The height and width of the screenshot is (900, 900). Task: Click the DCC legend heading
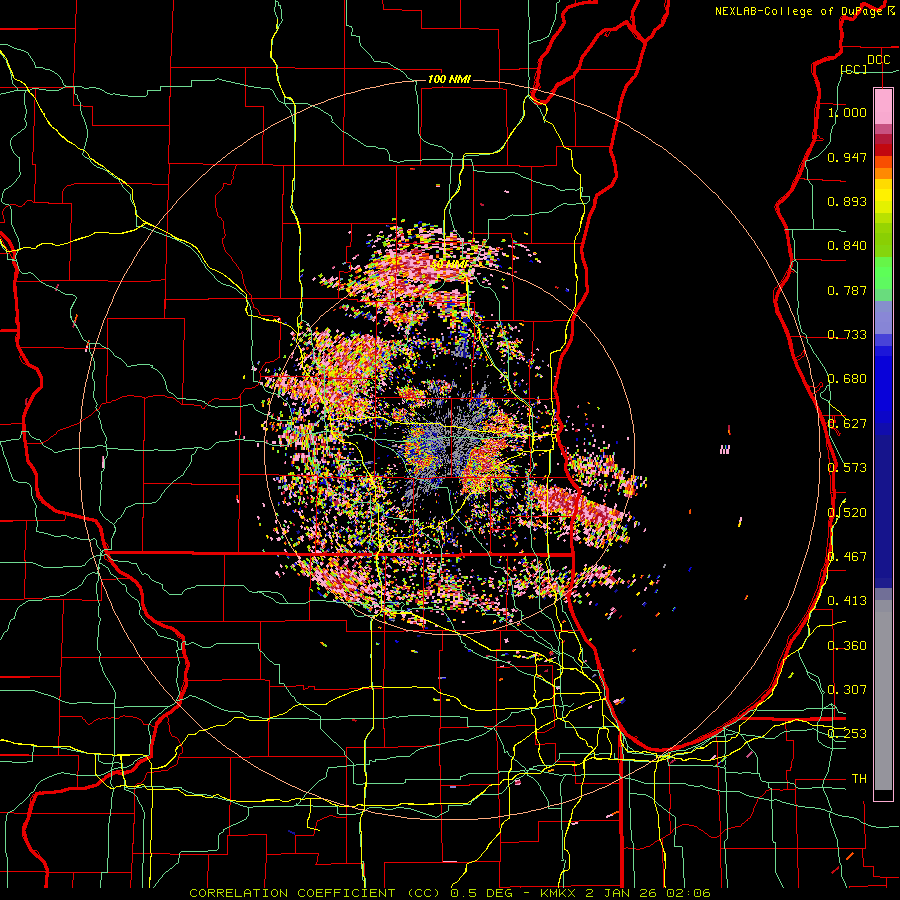point(878,60)
